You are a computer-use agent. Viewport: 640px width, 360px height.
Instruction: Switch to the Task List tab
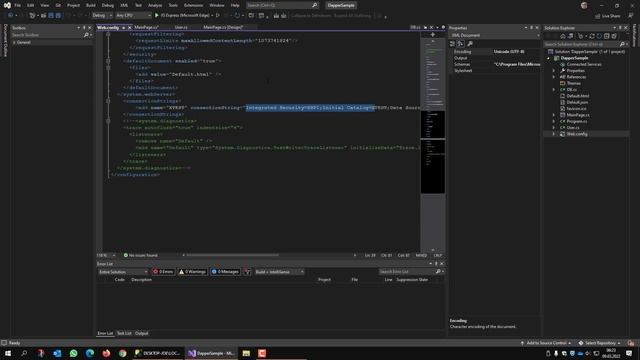point(124,333)
